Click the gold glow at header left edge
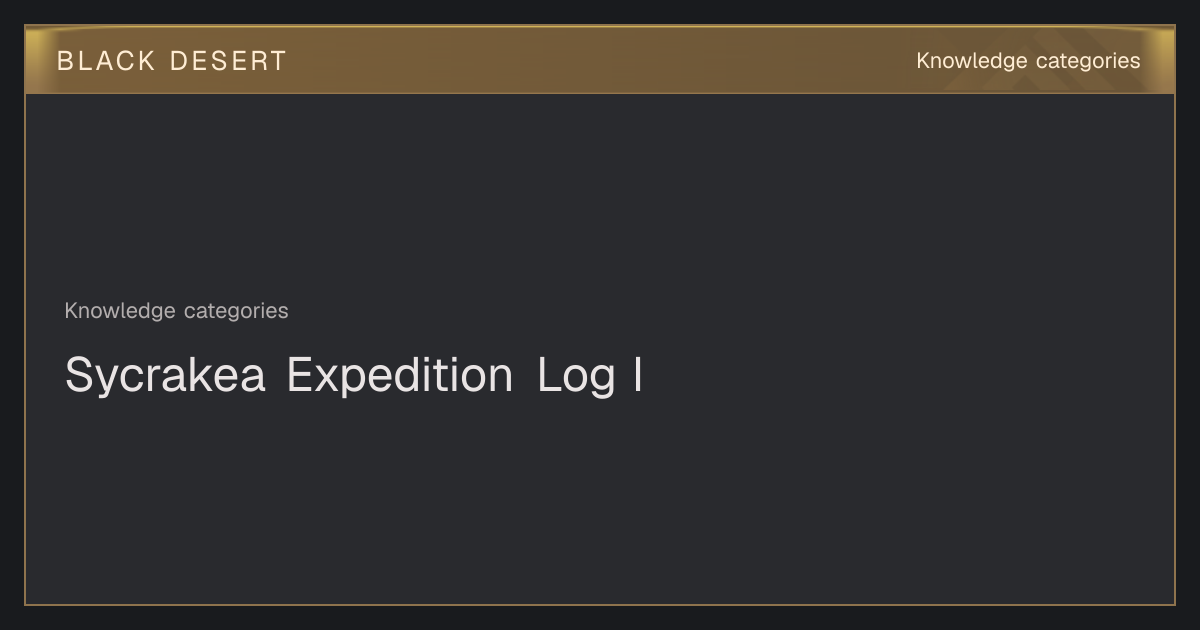This screenshot has width=1200, height=630. (x=40, y=60)
